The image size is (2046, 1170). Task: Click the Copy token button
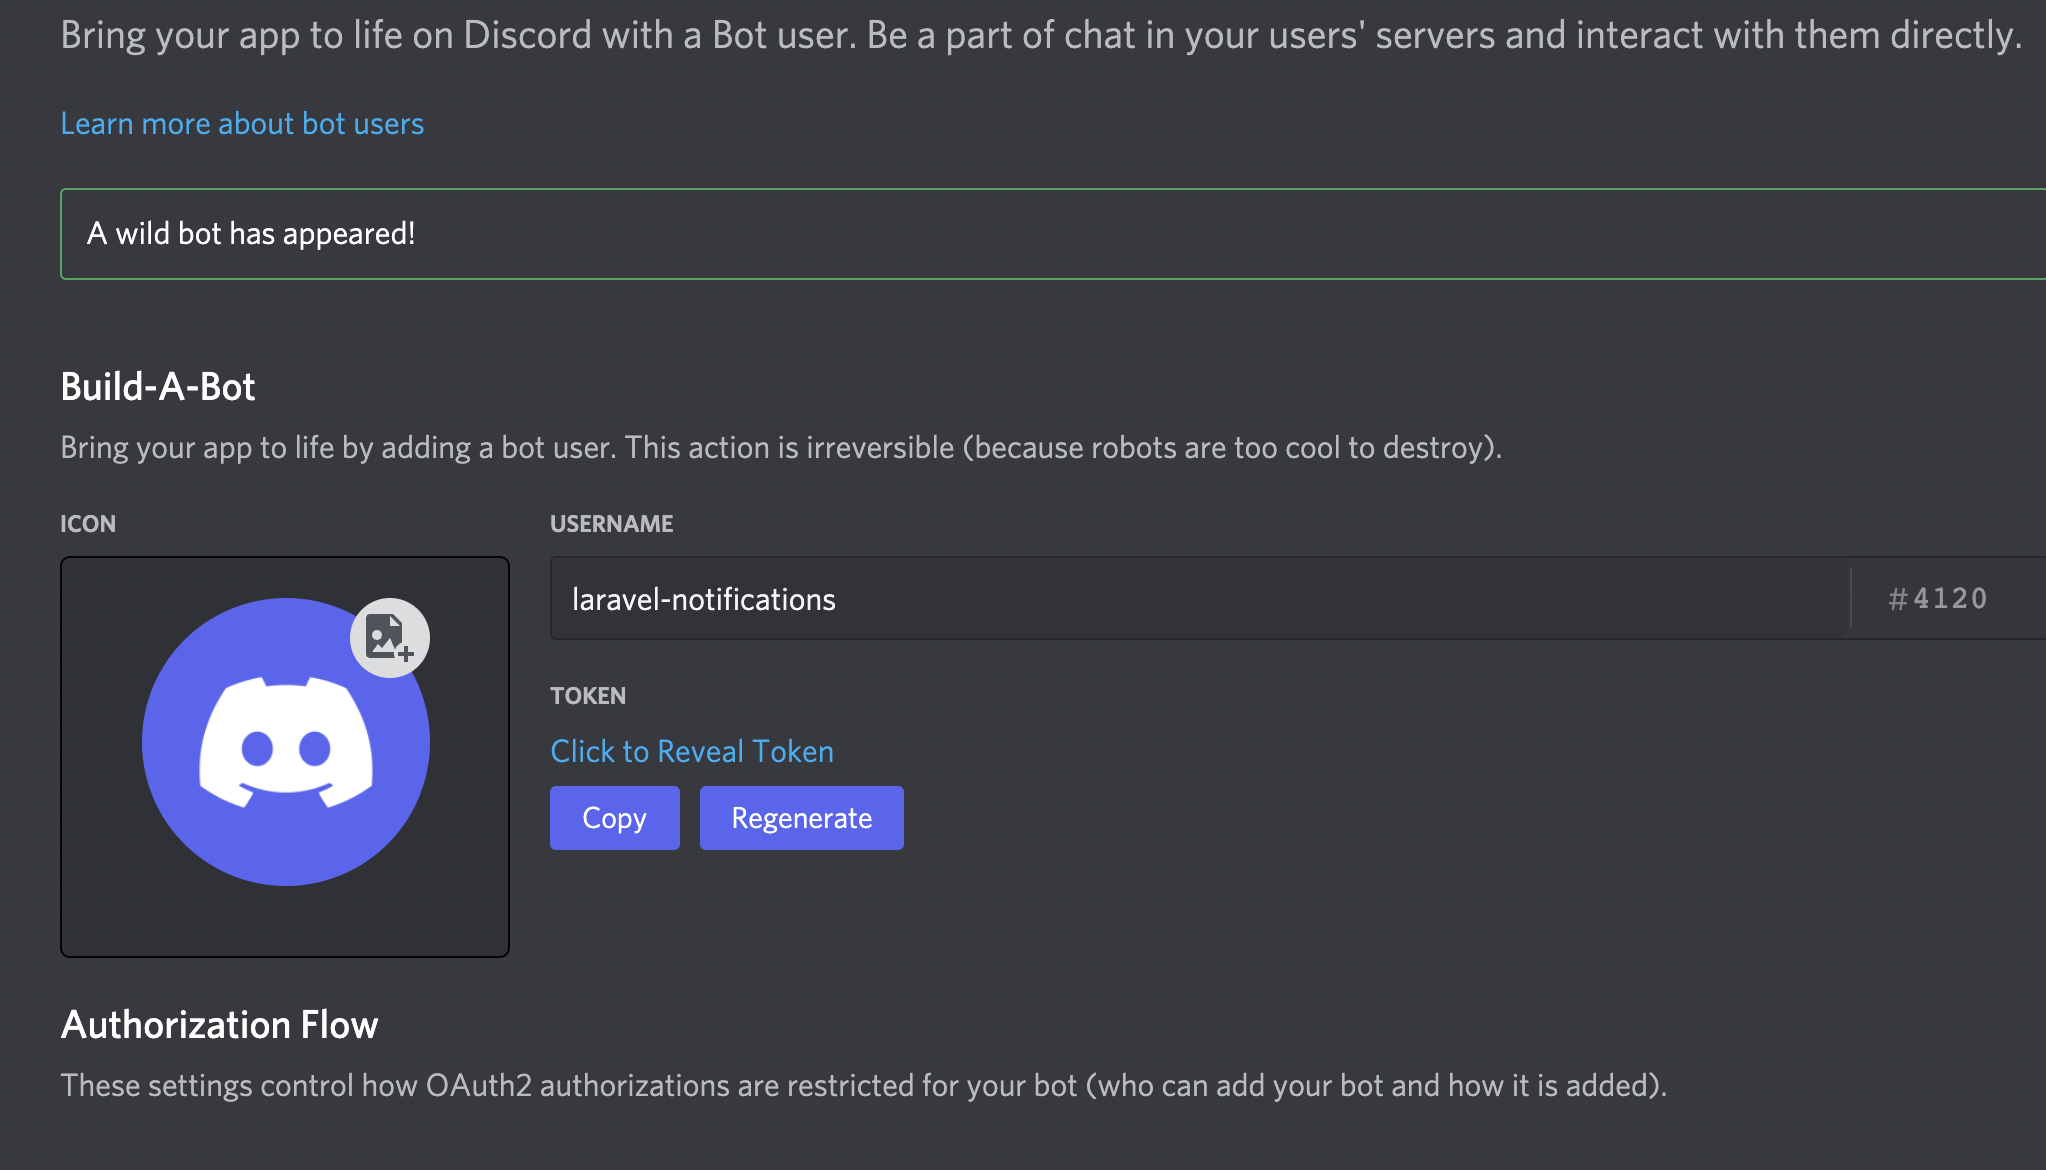click(x=611, y=816)
